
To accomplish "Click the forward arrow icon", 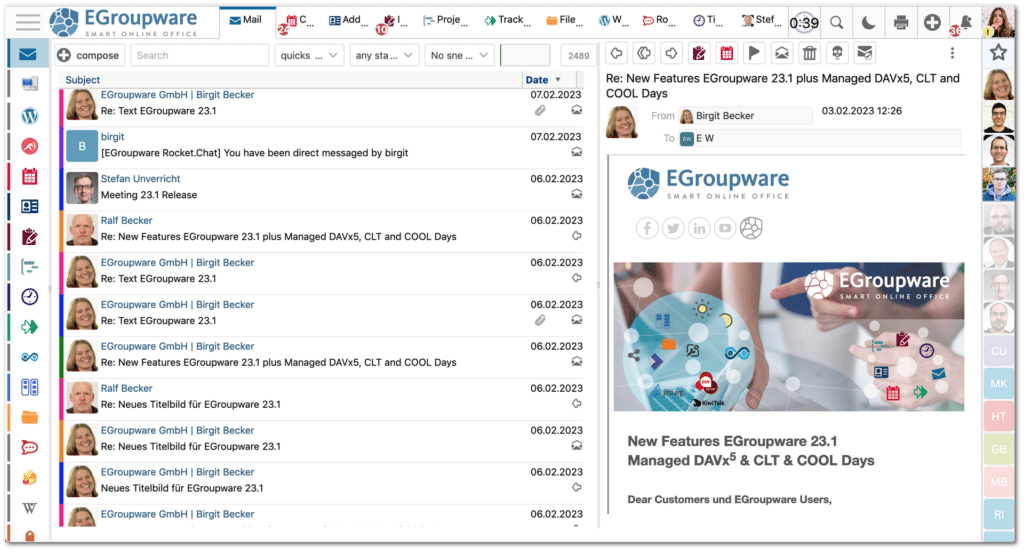I will point(671,54).
